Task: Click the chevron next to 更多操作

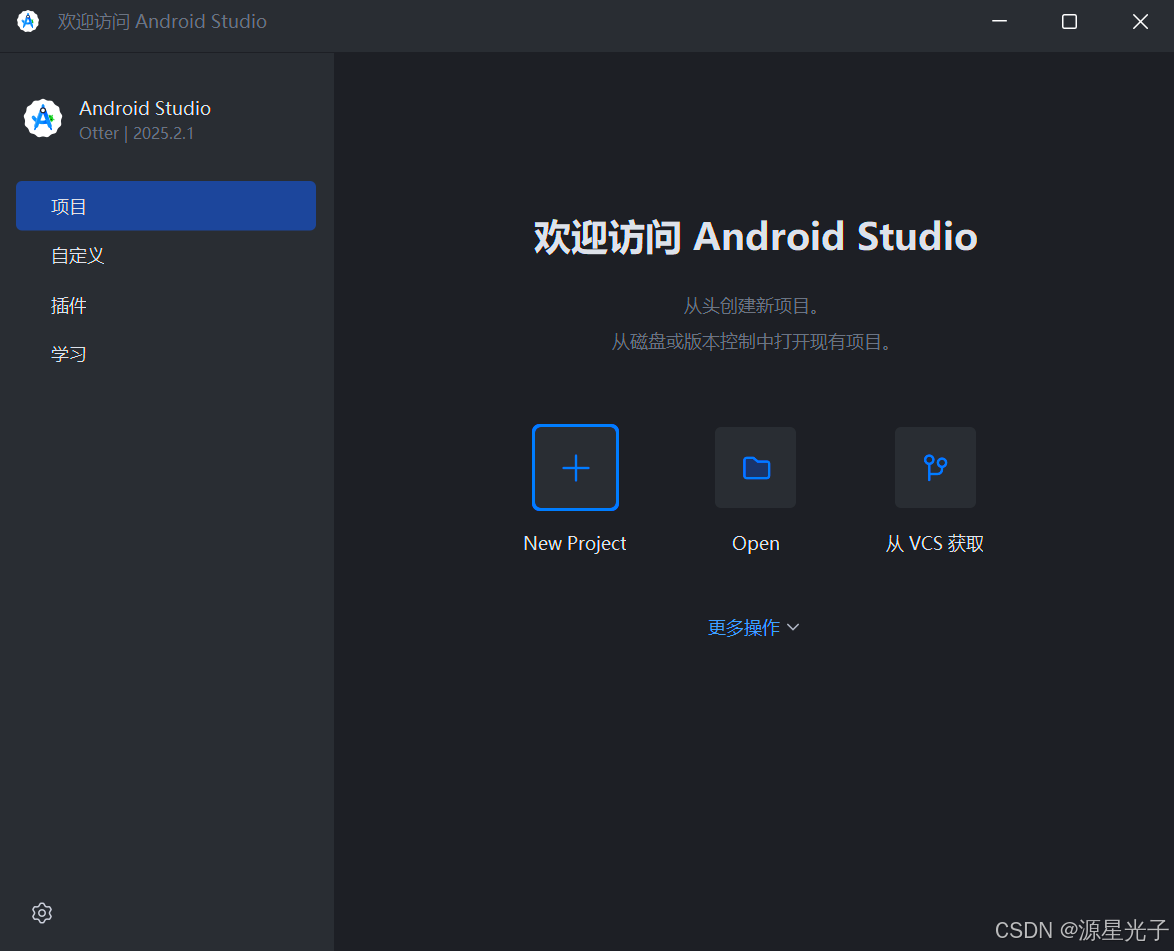Action: tap(793, 627)
